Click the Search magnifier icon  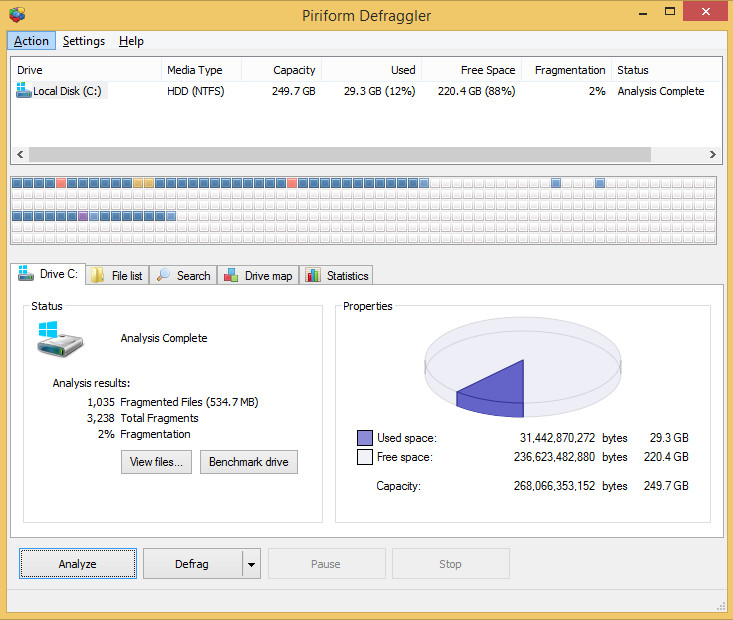pos(163,275)
